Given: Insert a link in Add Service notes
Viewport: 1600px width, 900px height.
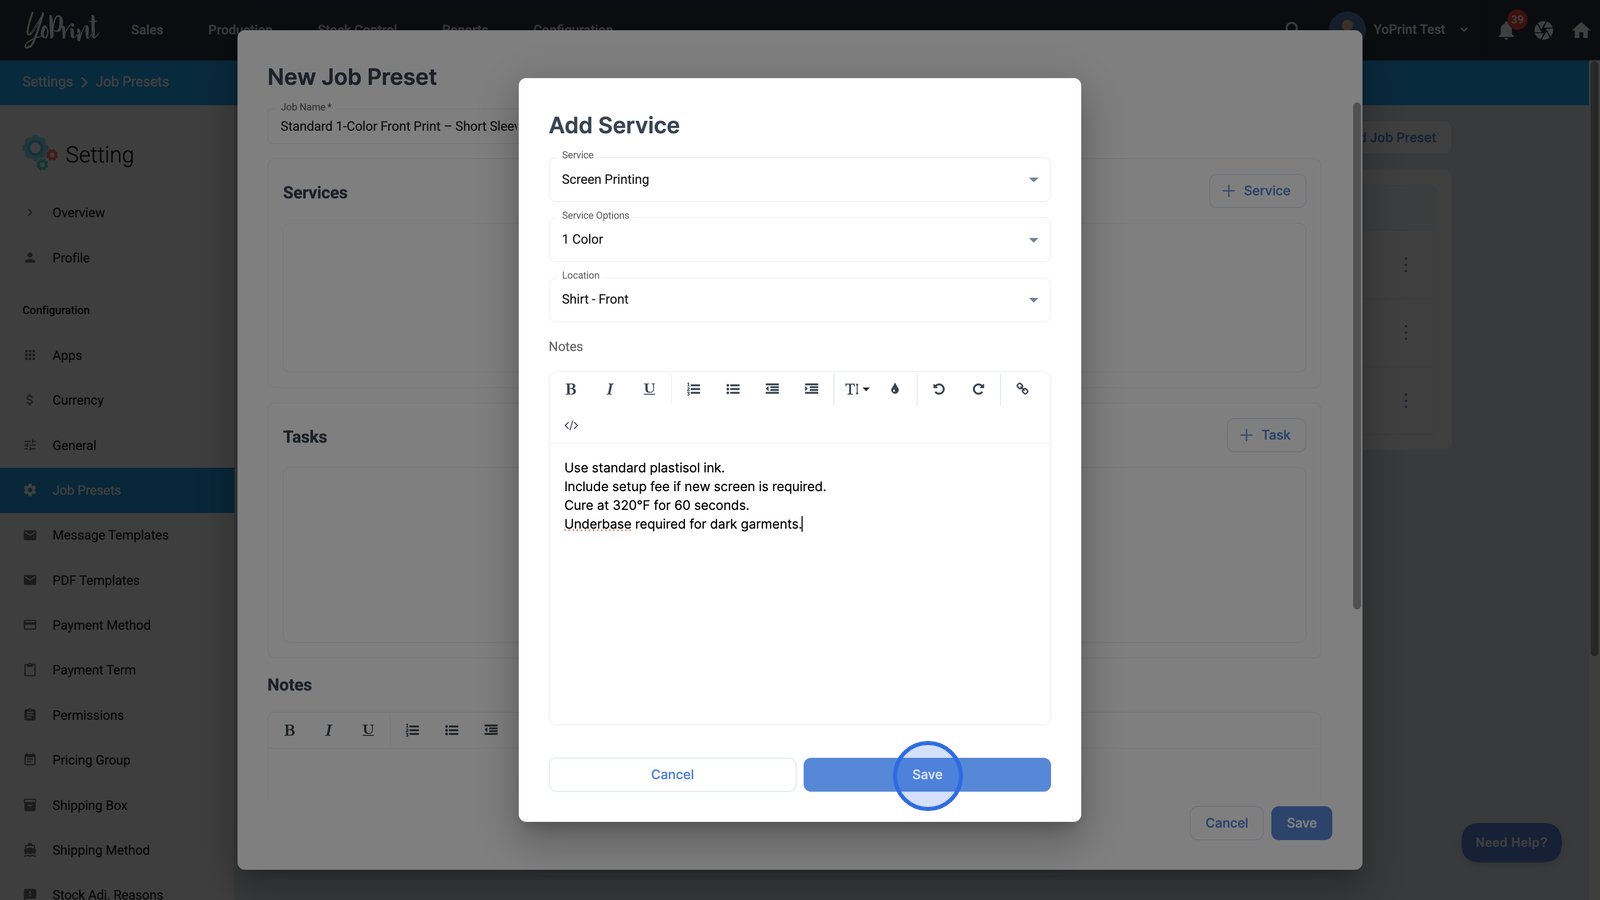Looking at the screenshot, I should click(1022, 389).
